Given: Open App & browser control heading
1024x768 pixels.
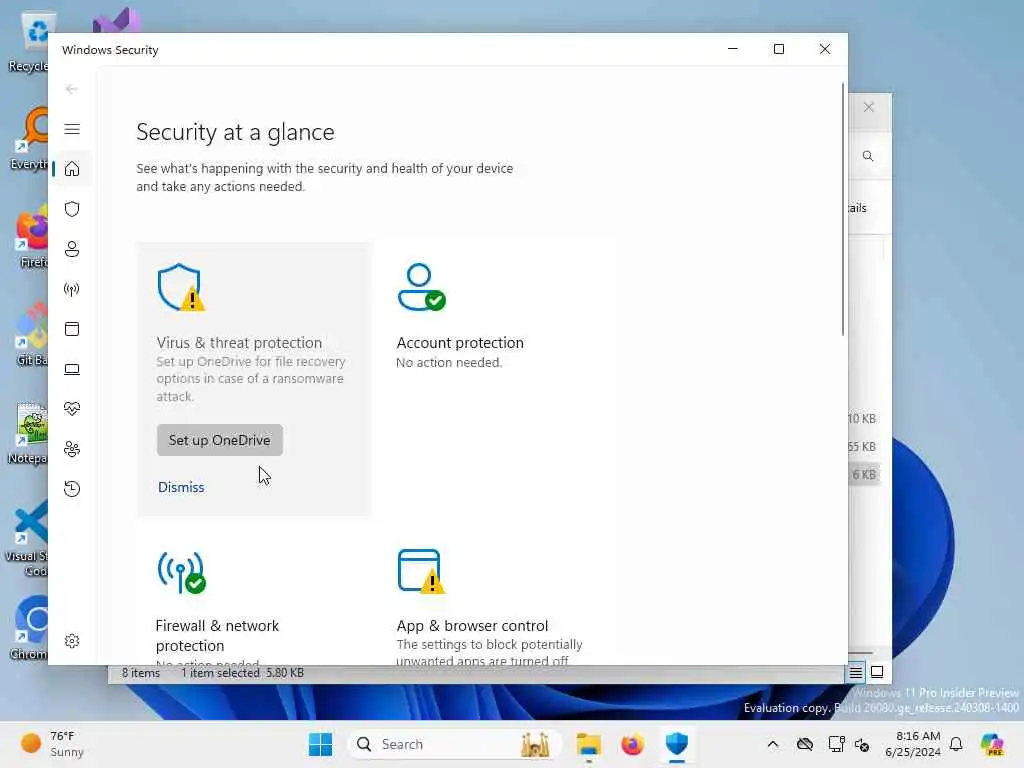Looking at the screenshot, I should 472,626.
